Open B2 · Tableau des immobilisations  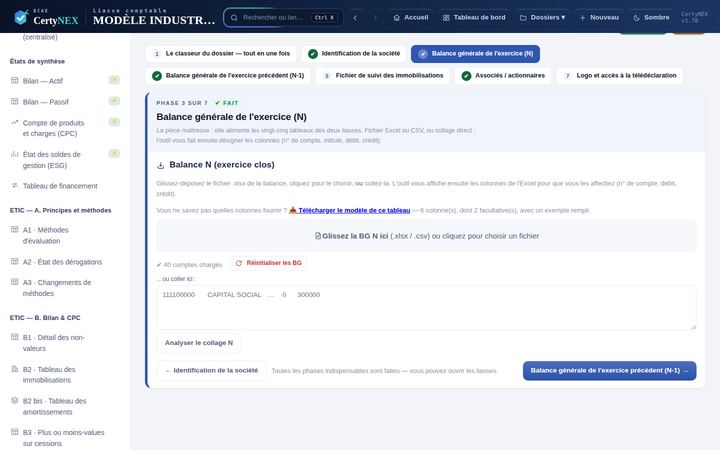coord(64,375)
